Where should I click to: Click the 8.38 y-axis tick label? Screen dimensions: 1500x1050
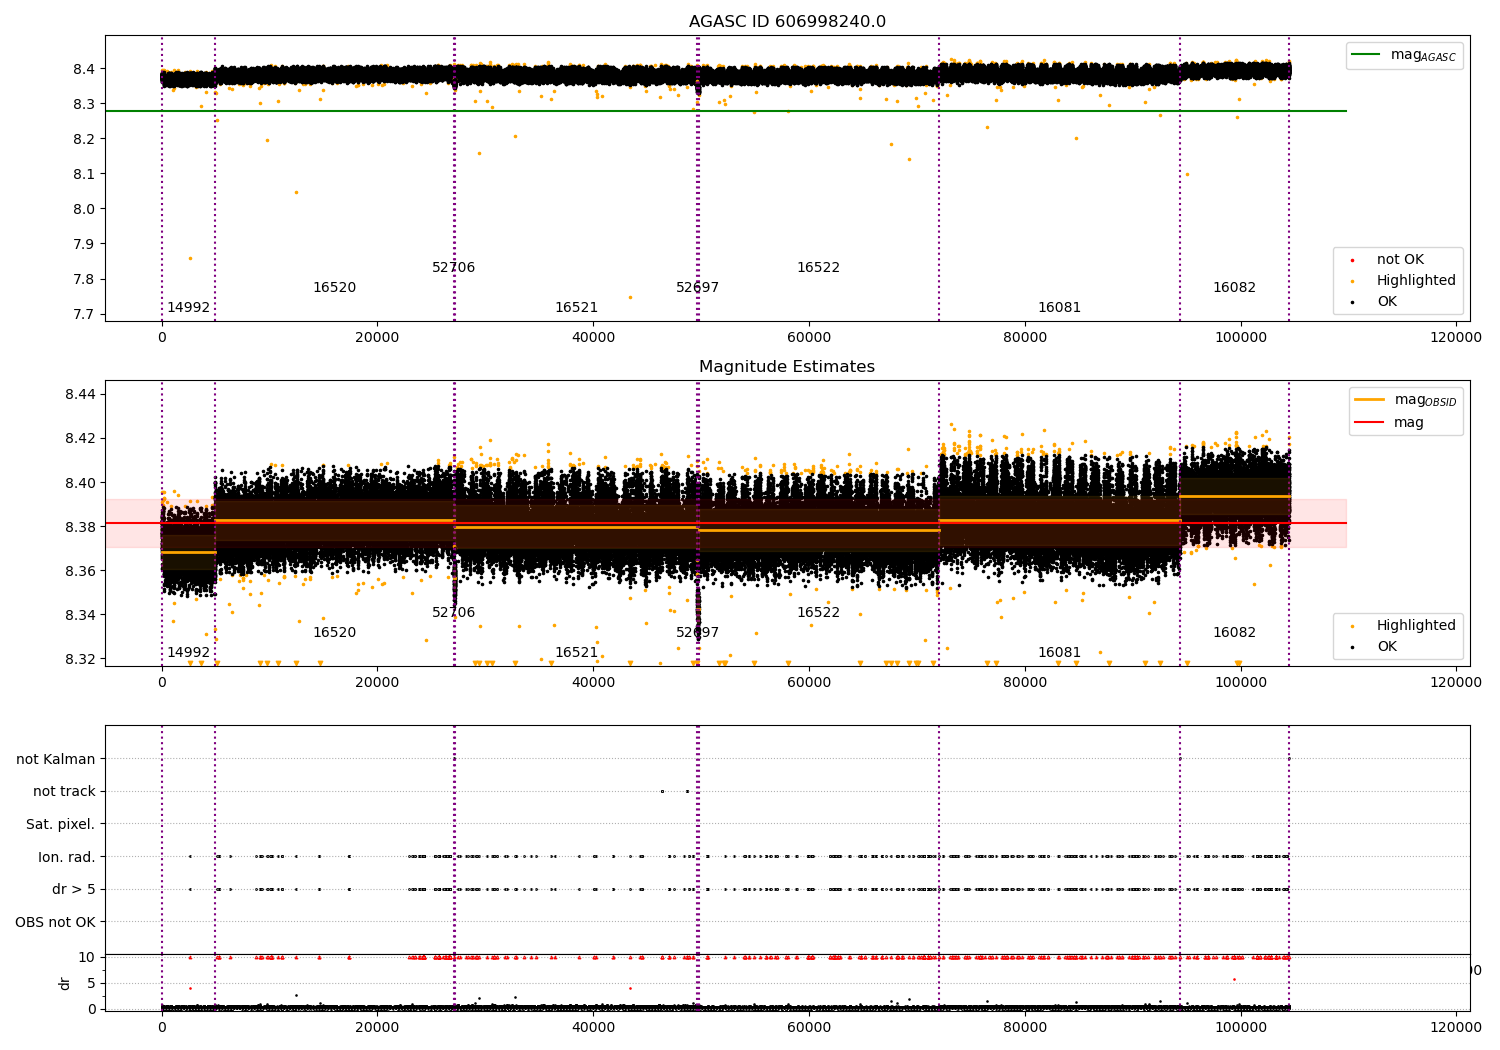point(79,528)
